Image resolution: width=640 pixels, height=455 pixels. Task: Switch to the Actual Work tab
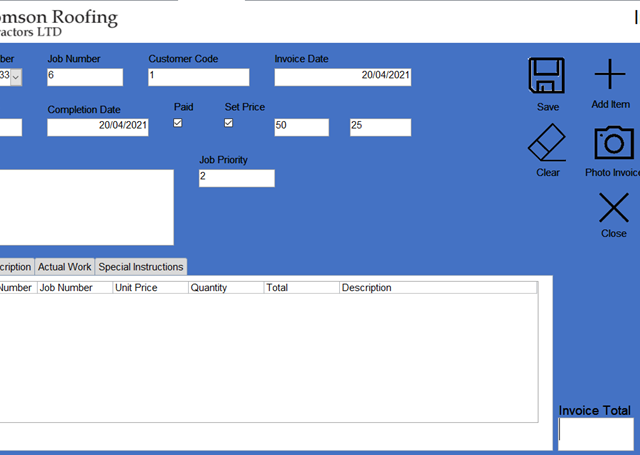[65, 267]
